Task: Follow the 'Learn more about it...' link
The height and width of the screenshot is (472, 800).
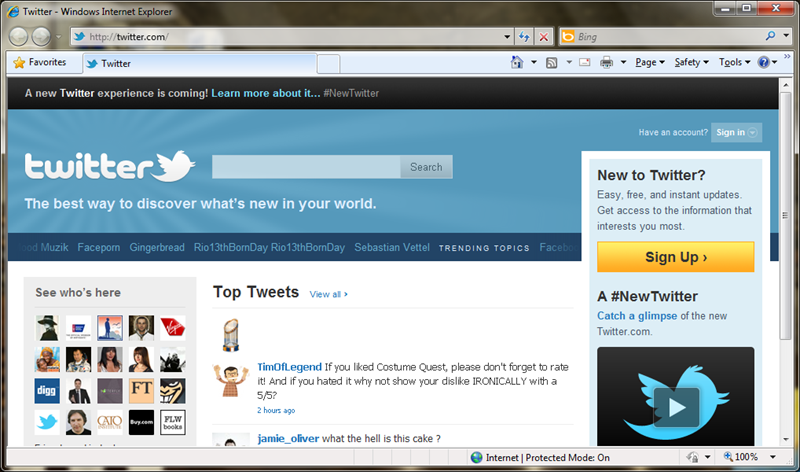Action: (x=266, y=93)
